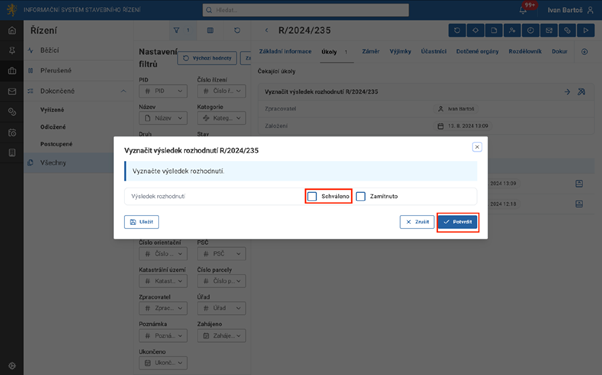Click the home icon in left sidebar
Screen dimensions: 602x375
click(x=12, y=30)
